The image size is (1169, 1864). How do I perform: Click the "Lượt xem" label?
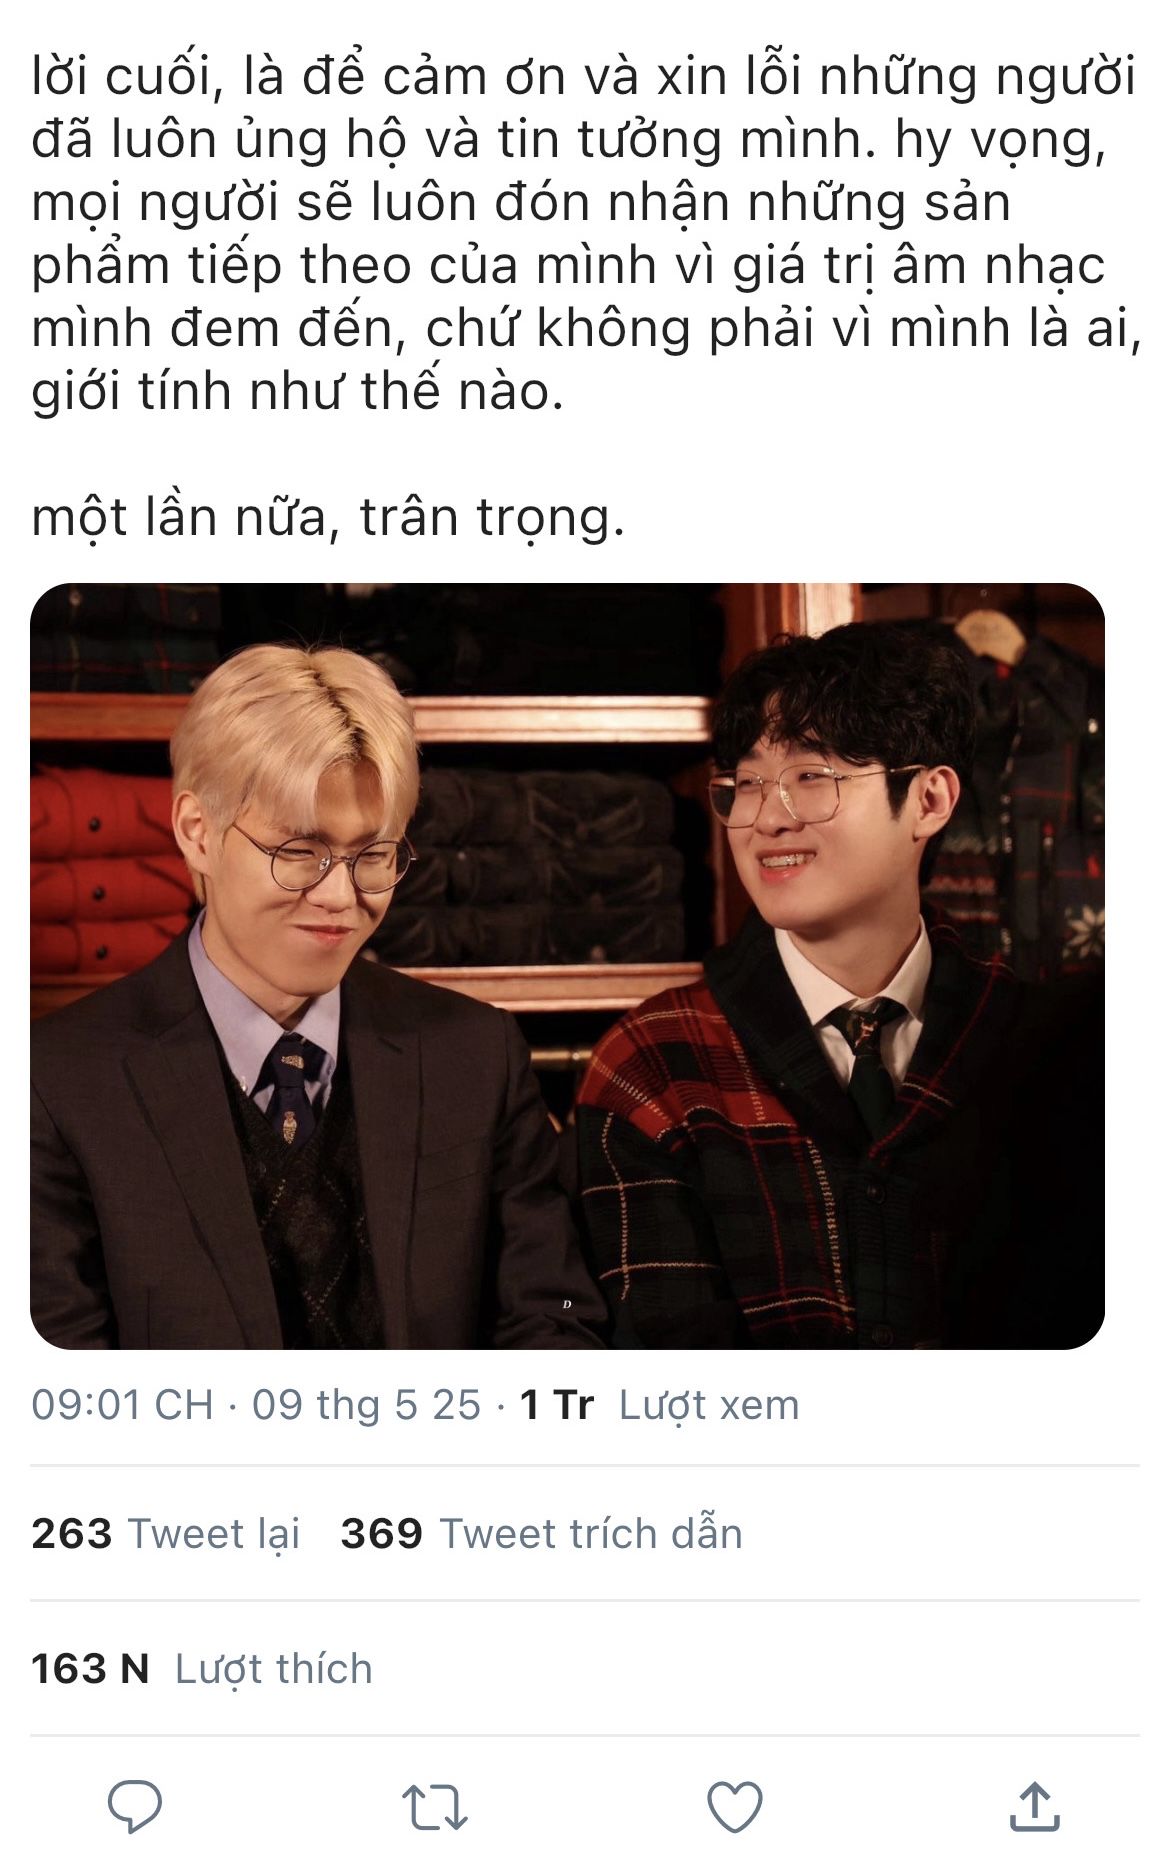pyautogui.click(x=709, y=1405)
